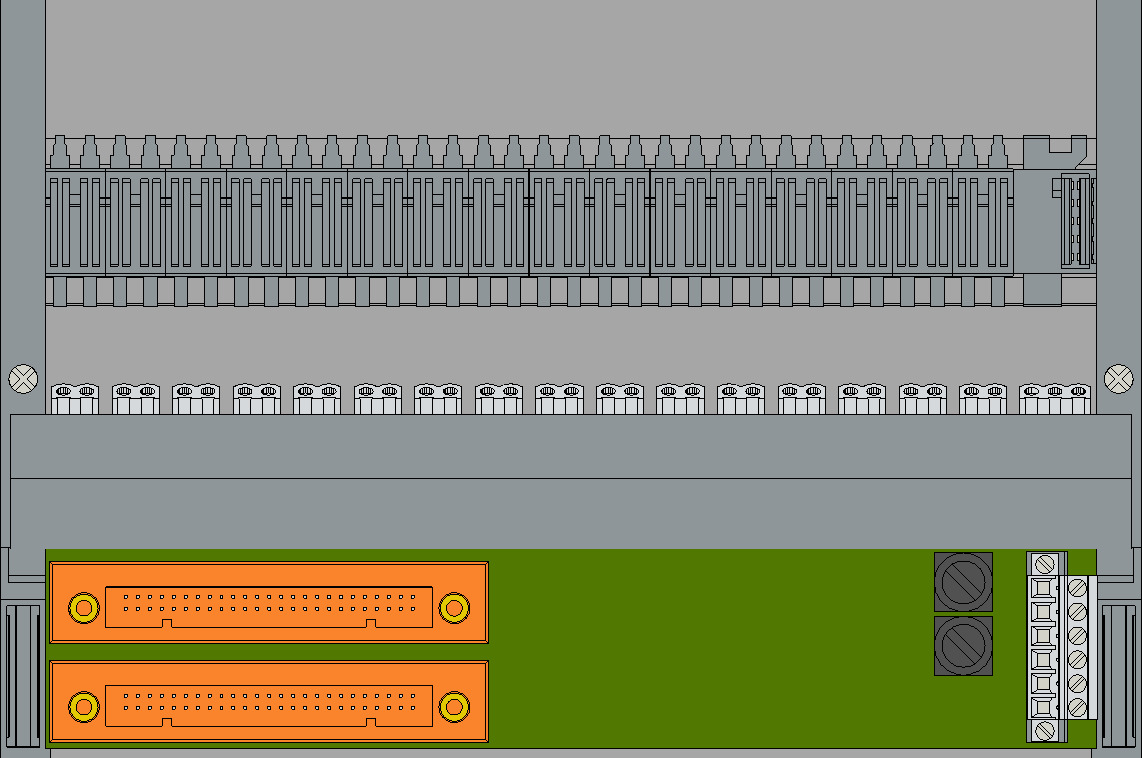Select the lower black rotary switch
1142x758 pixels.
[x=963, y=645]
